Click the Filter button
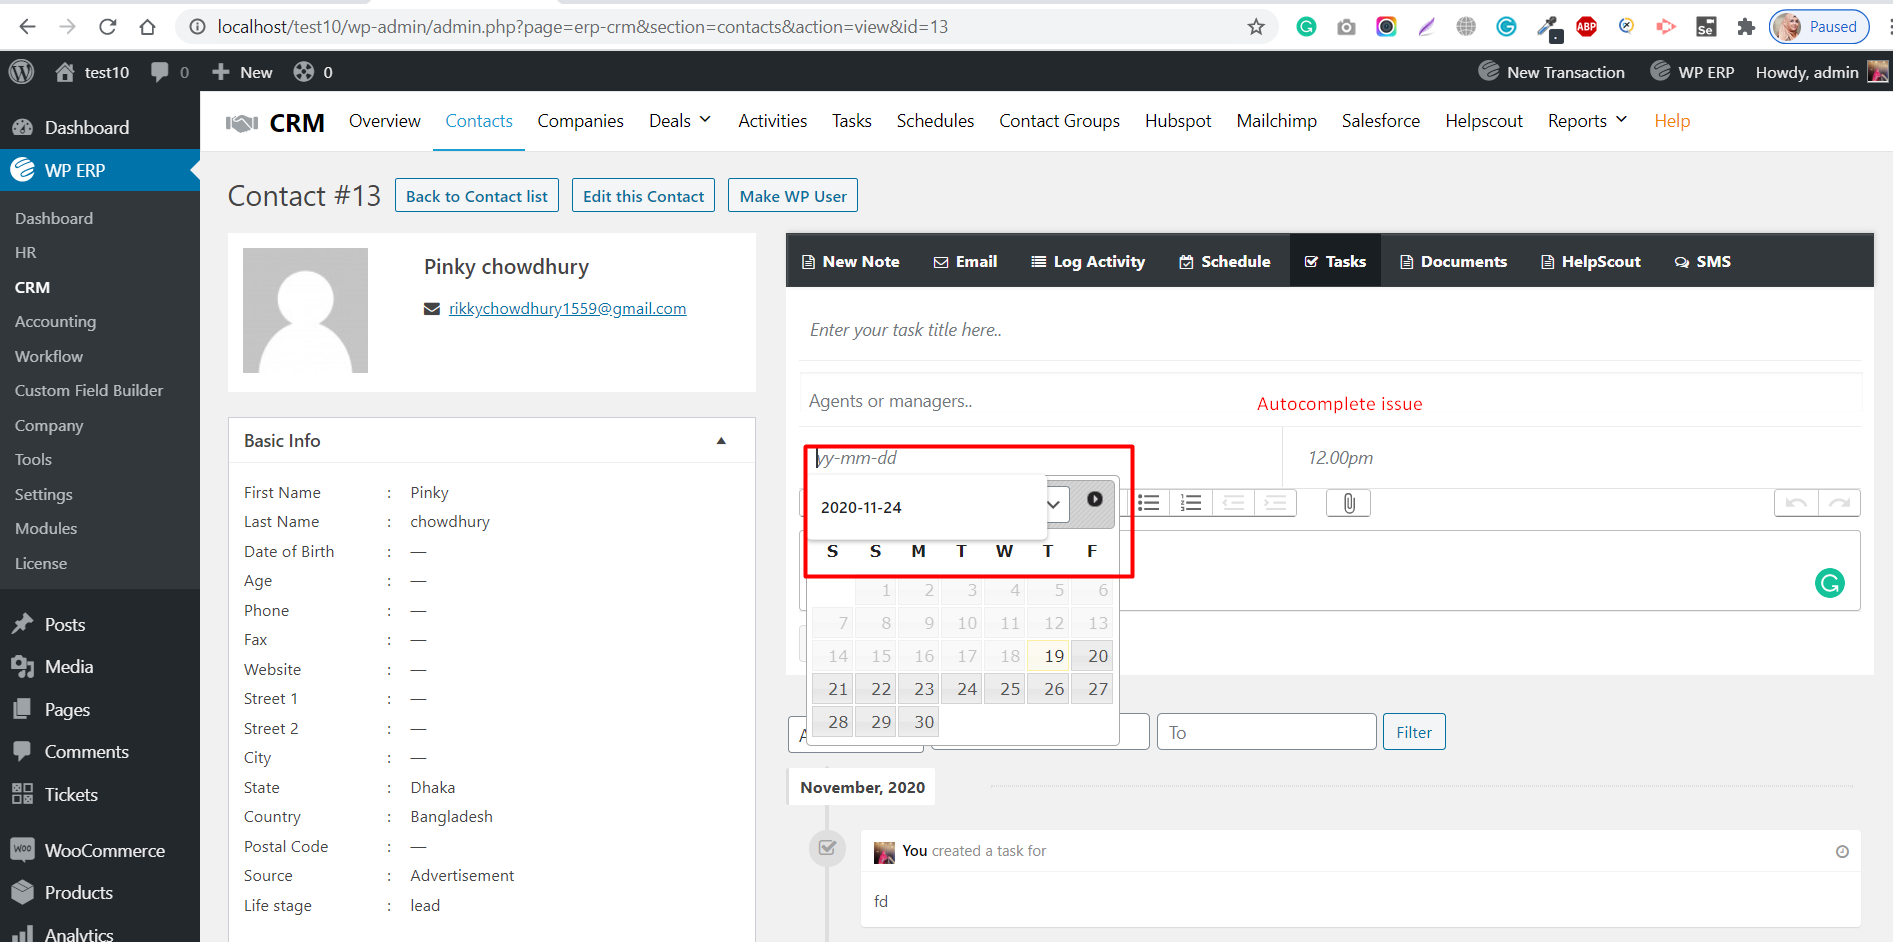 pyautogui.click(x=1414, y=732)
